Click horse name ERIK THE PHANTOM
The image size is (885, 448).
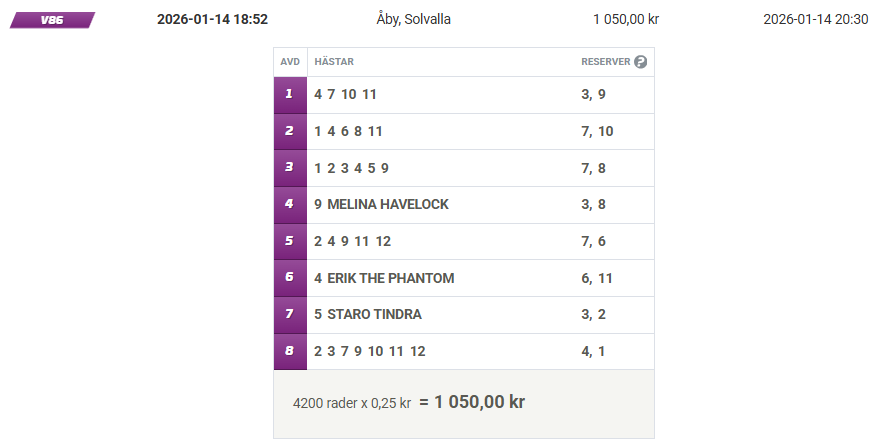(x=390, y=278)
